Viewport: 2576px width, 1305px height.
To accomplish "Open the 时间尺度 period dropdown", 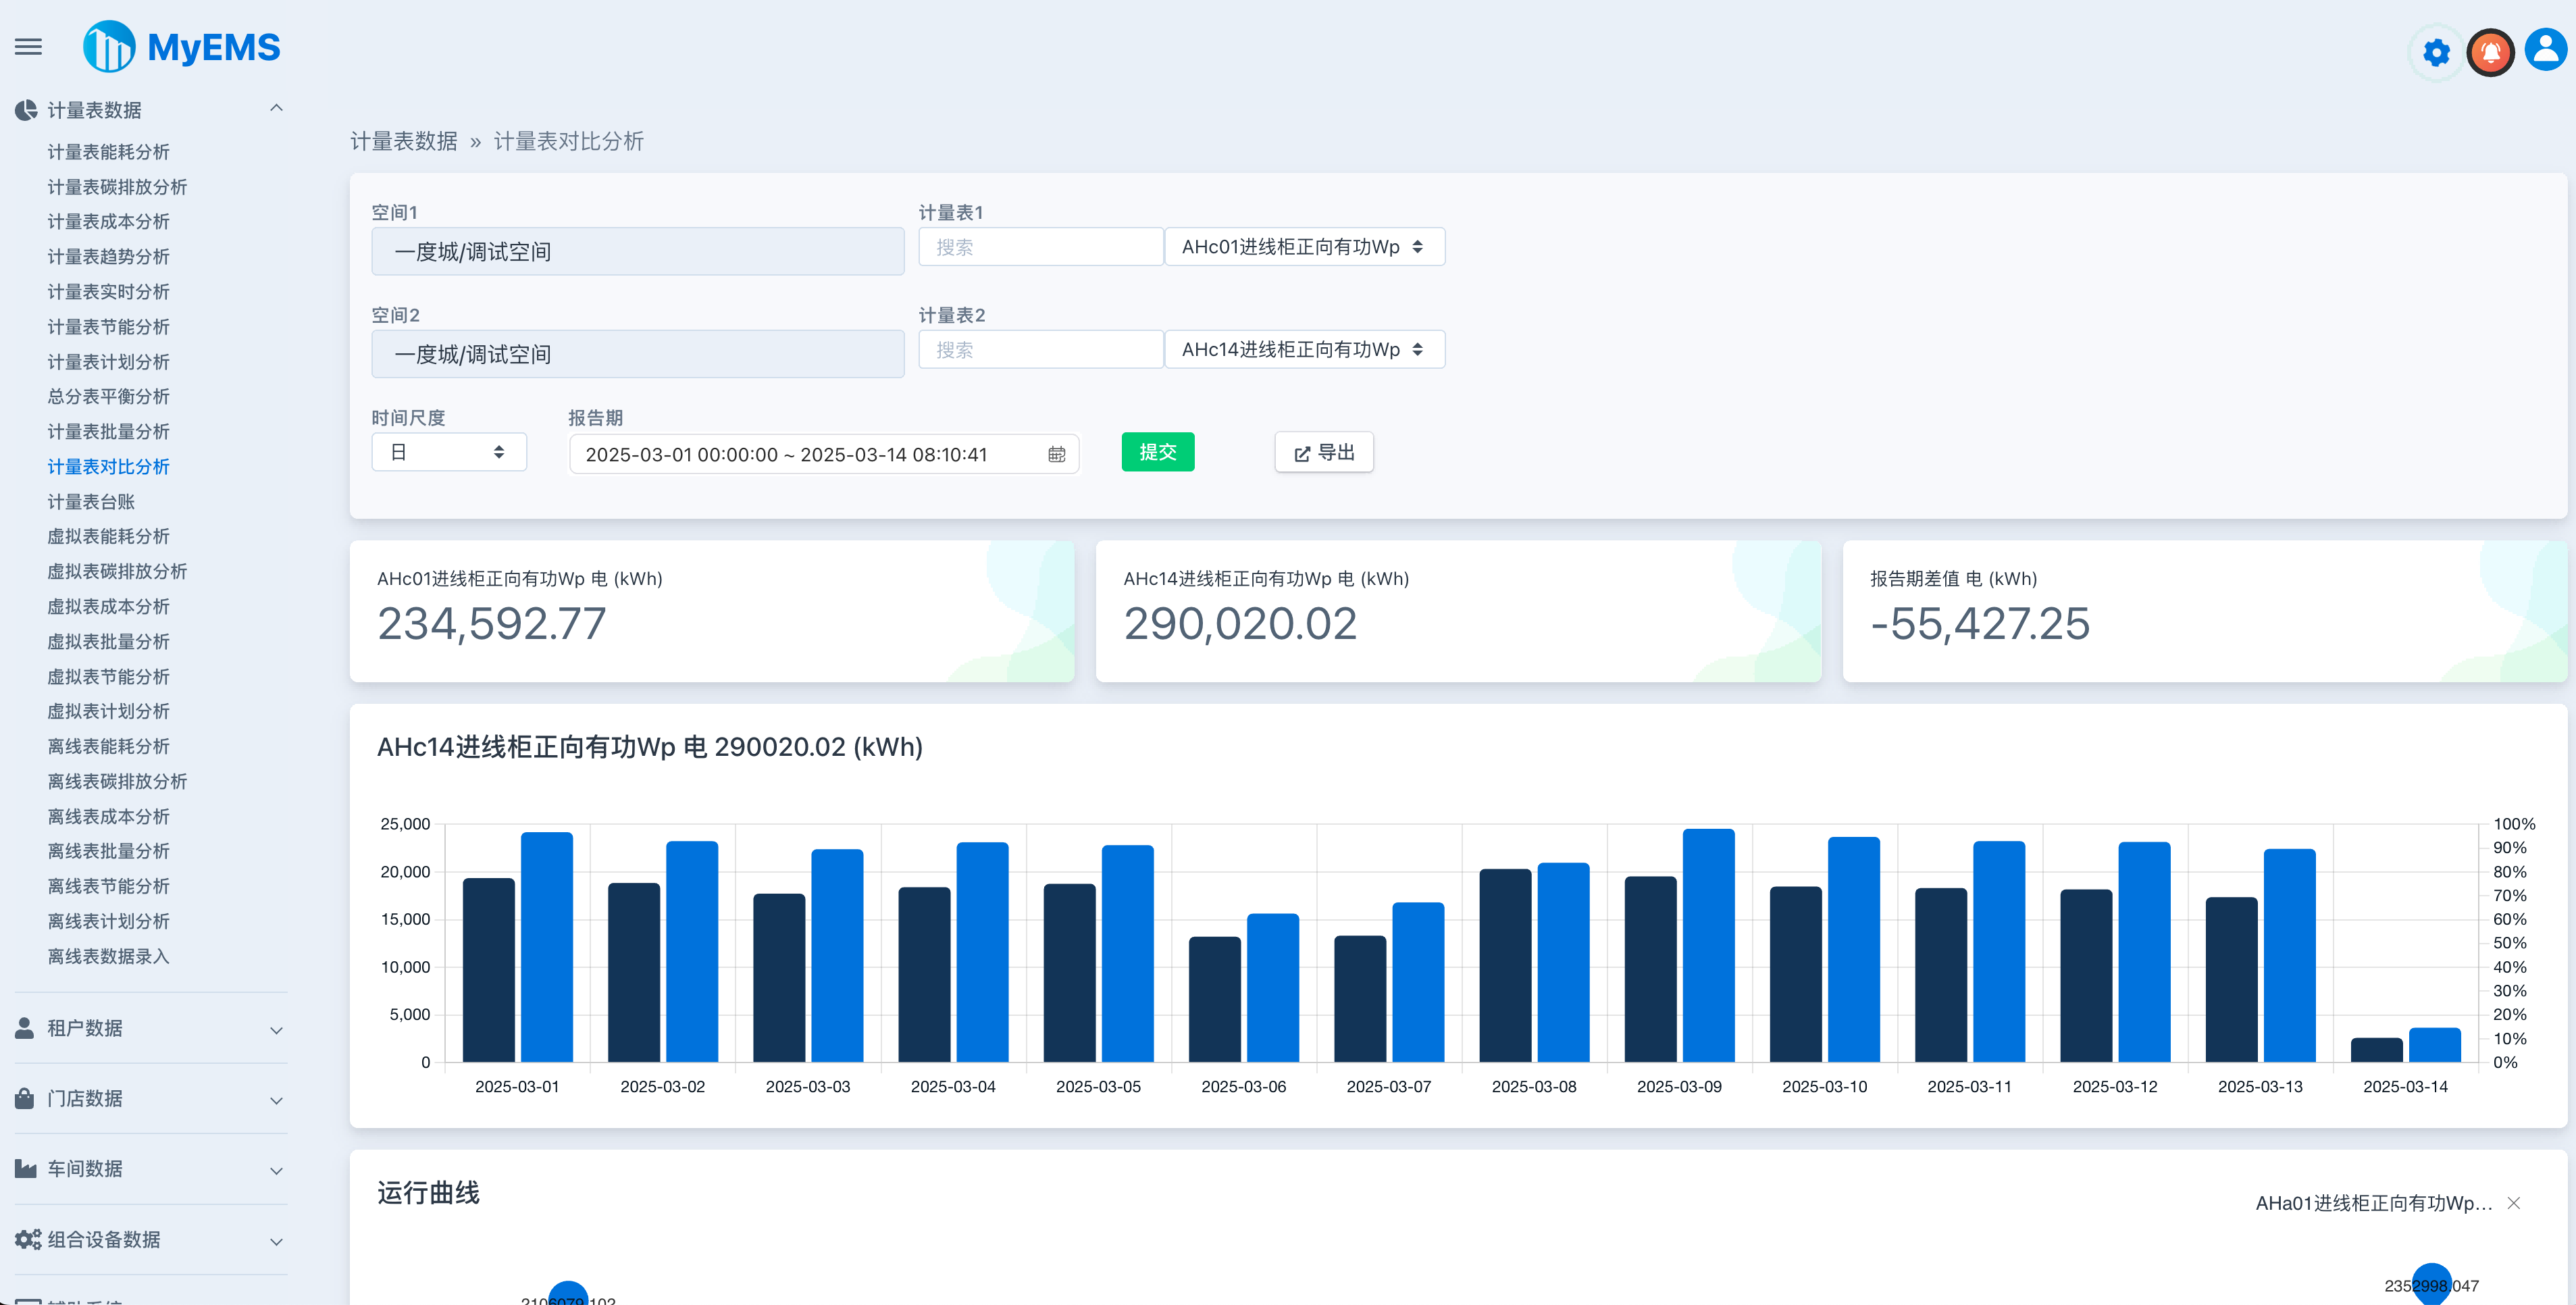I will [448, 453].
